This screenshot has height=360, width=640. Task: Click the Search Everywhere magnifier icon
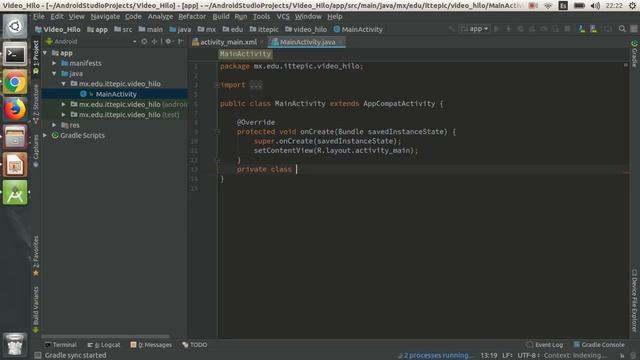[622, 29]
